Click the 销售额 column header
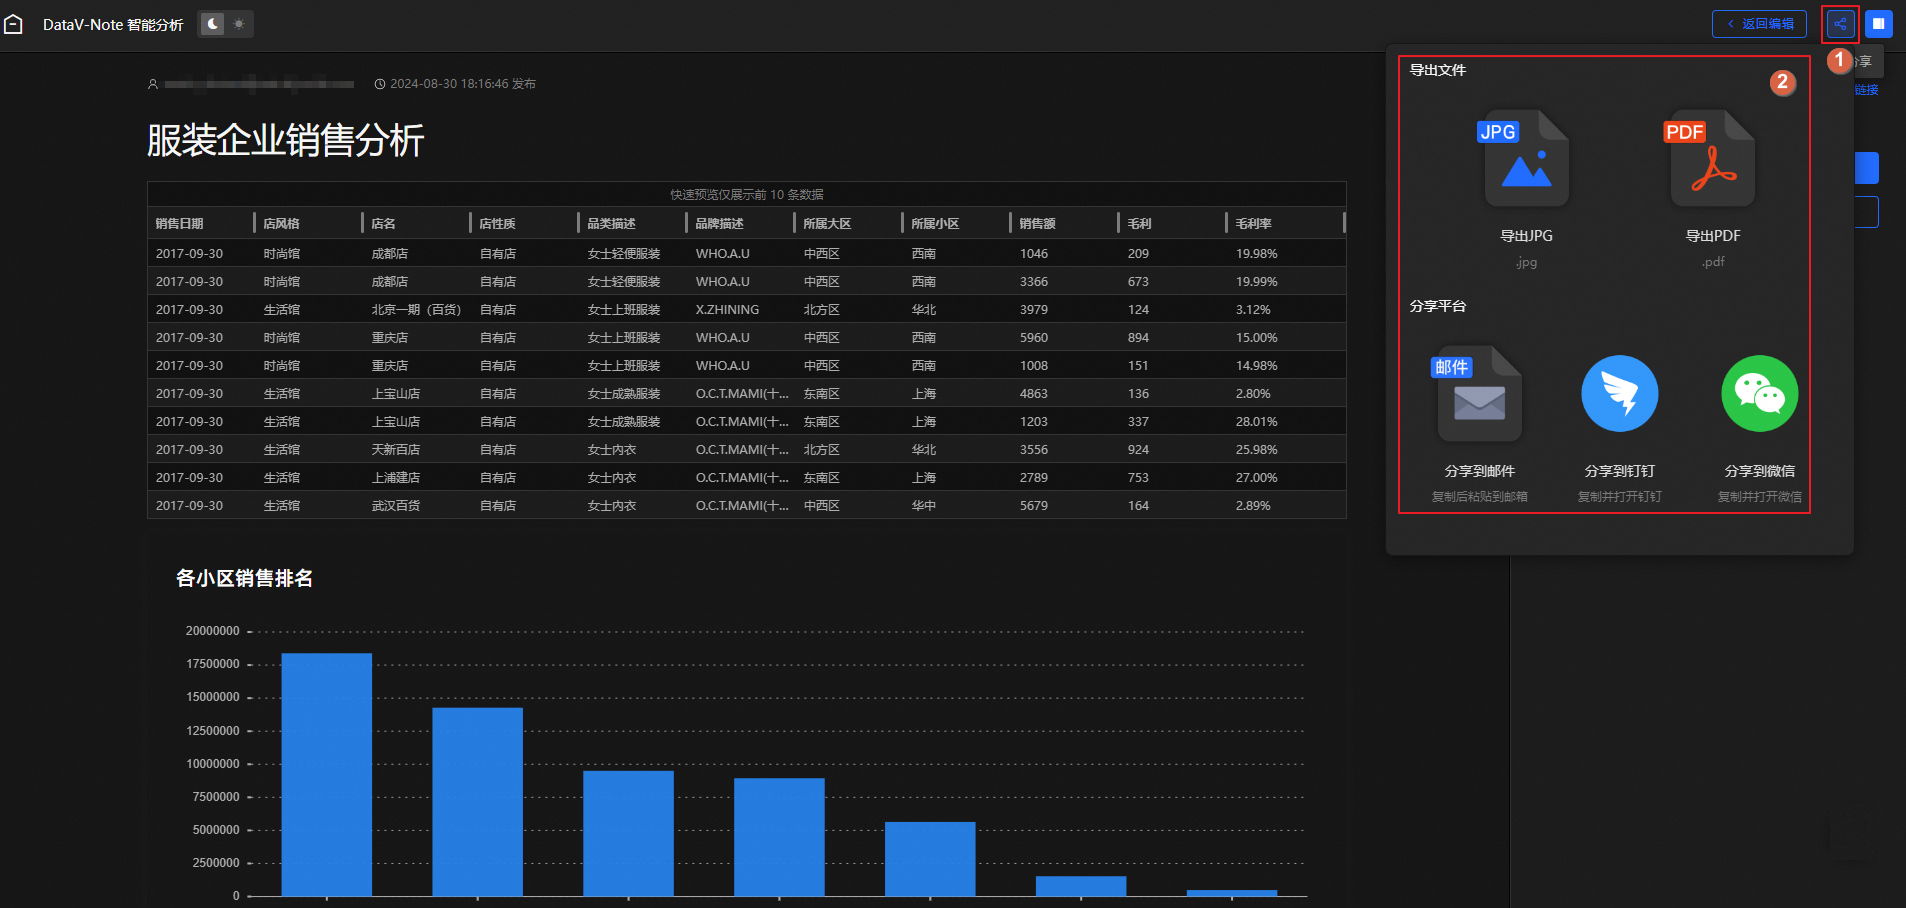The image size is (1906, 908). 1038,224
